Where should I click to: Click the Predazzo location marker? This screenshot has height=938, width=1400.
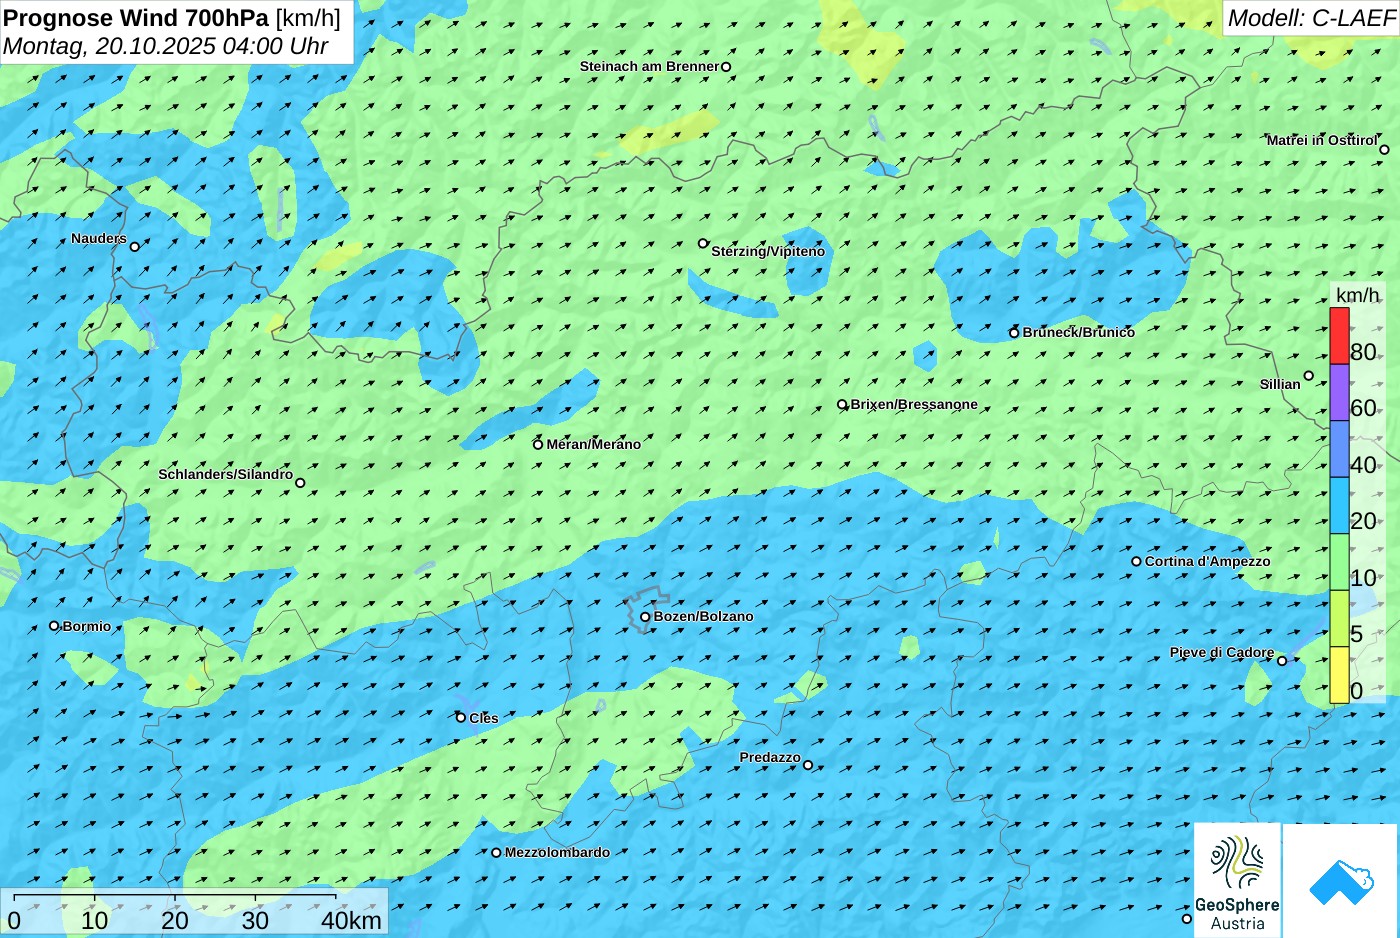pyautogui.click(x=808, y=766)
